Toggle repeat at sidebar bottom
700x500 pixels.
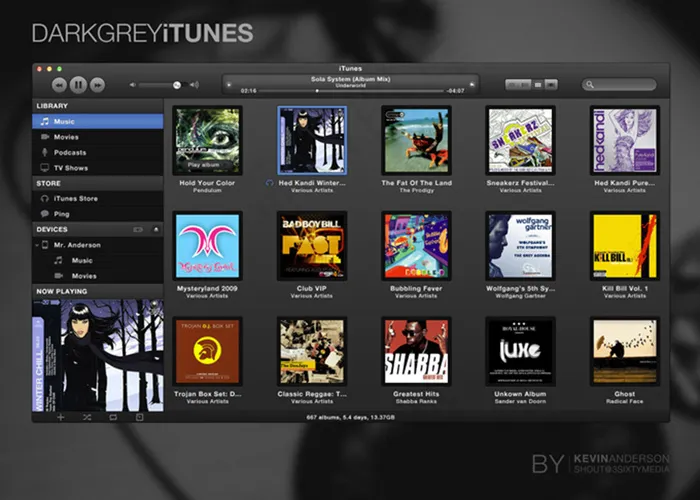[x=113, y=417]
